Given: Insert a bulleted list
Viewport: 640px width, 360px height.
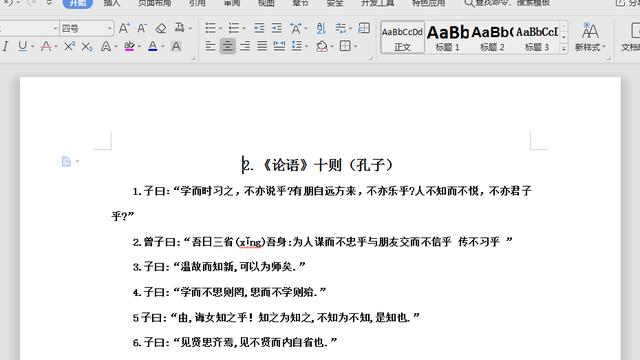Looking at the screenshot, I should 210,28.
